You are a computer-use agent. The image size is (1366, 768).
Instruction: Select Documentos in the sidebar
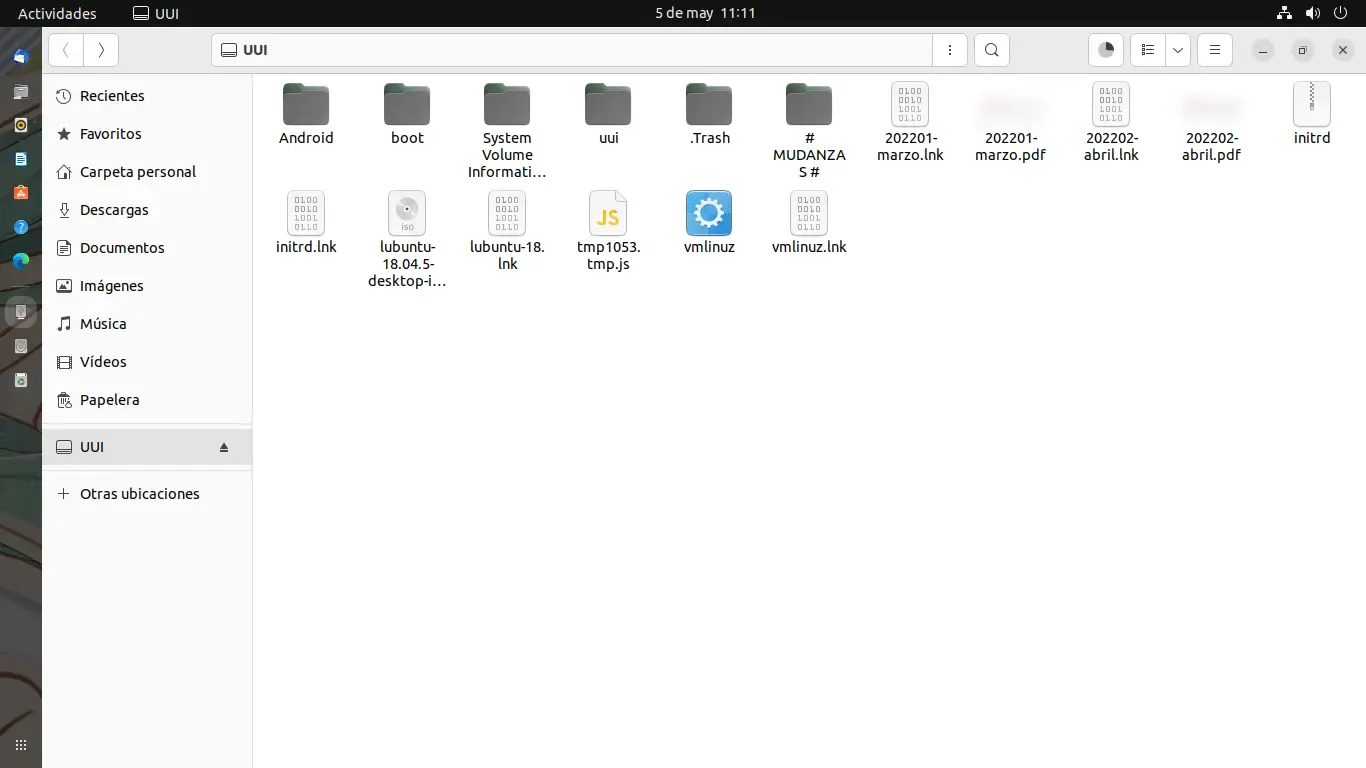click(120, 247)
